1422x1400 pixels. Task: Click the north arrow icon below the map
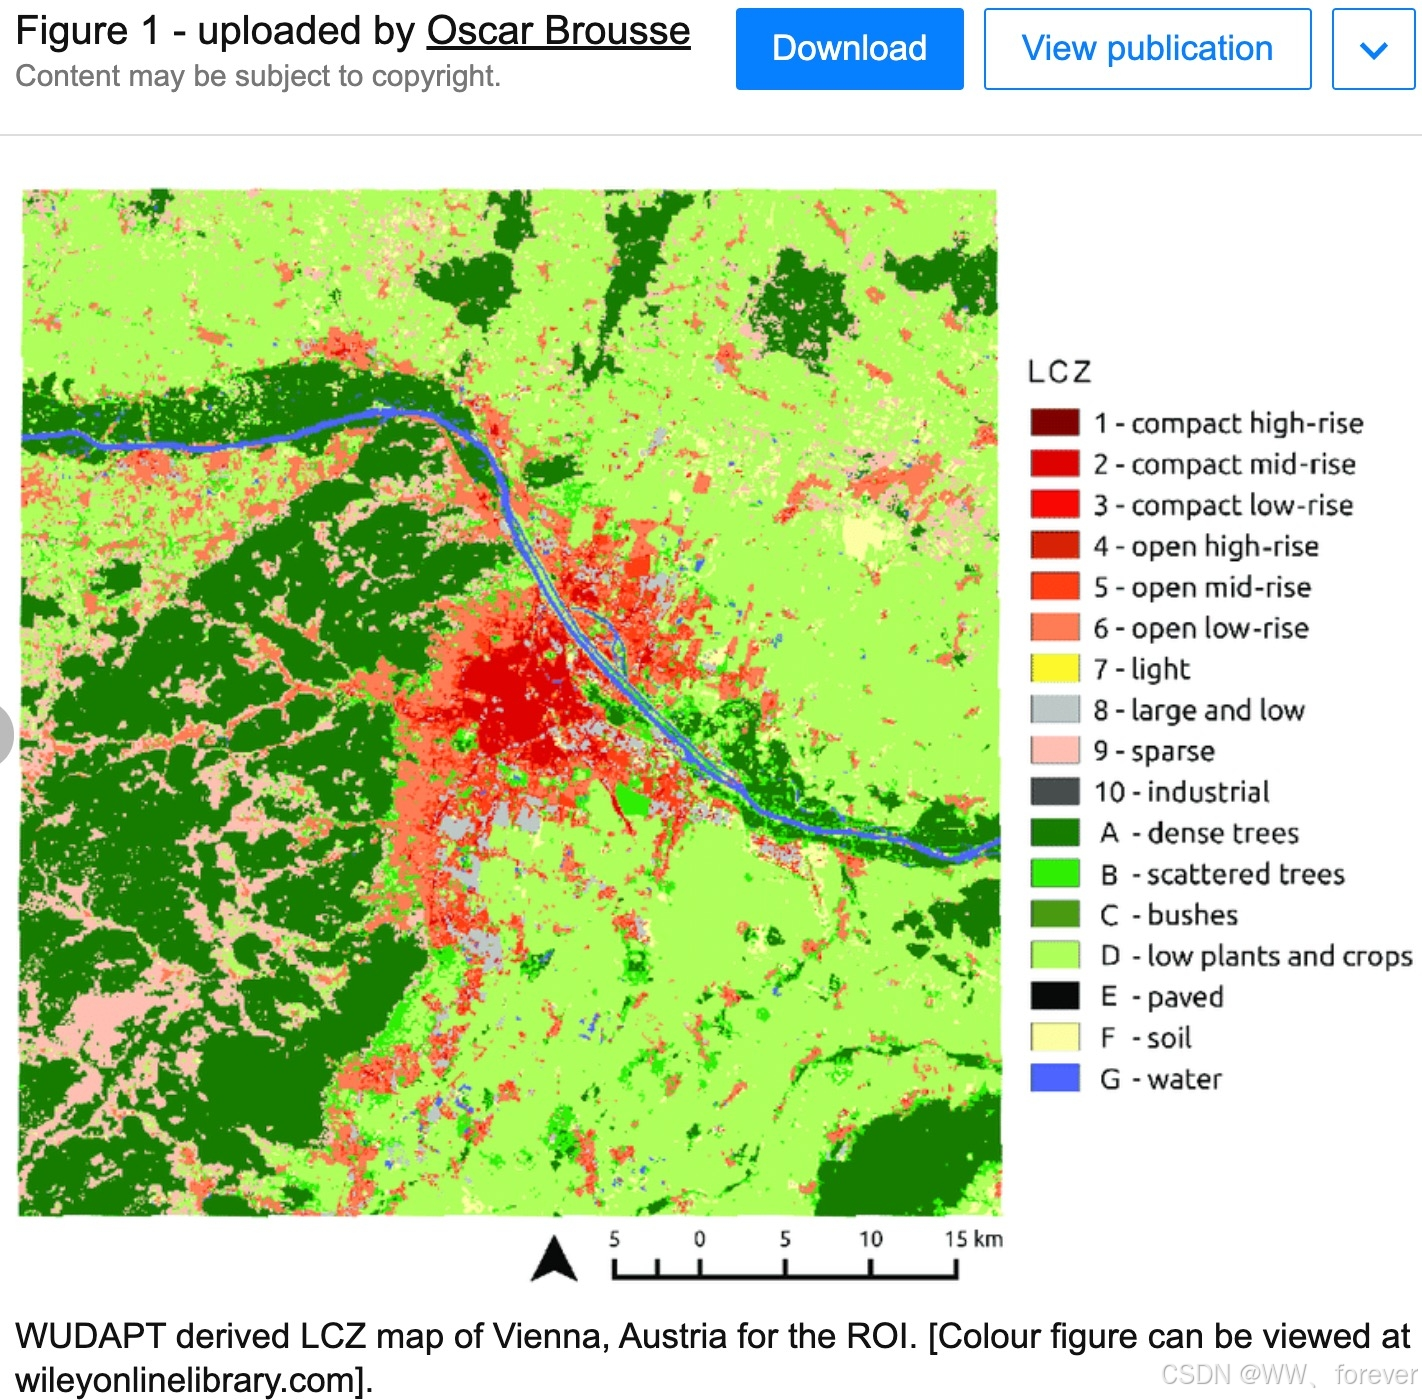tap(554, 1259)
